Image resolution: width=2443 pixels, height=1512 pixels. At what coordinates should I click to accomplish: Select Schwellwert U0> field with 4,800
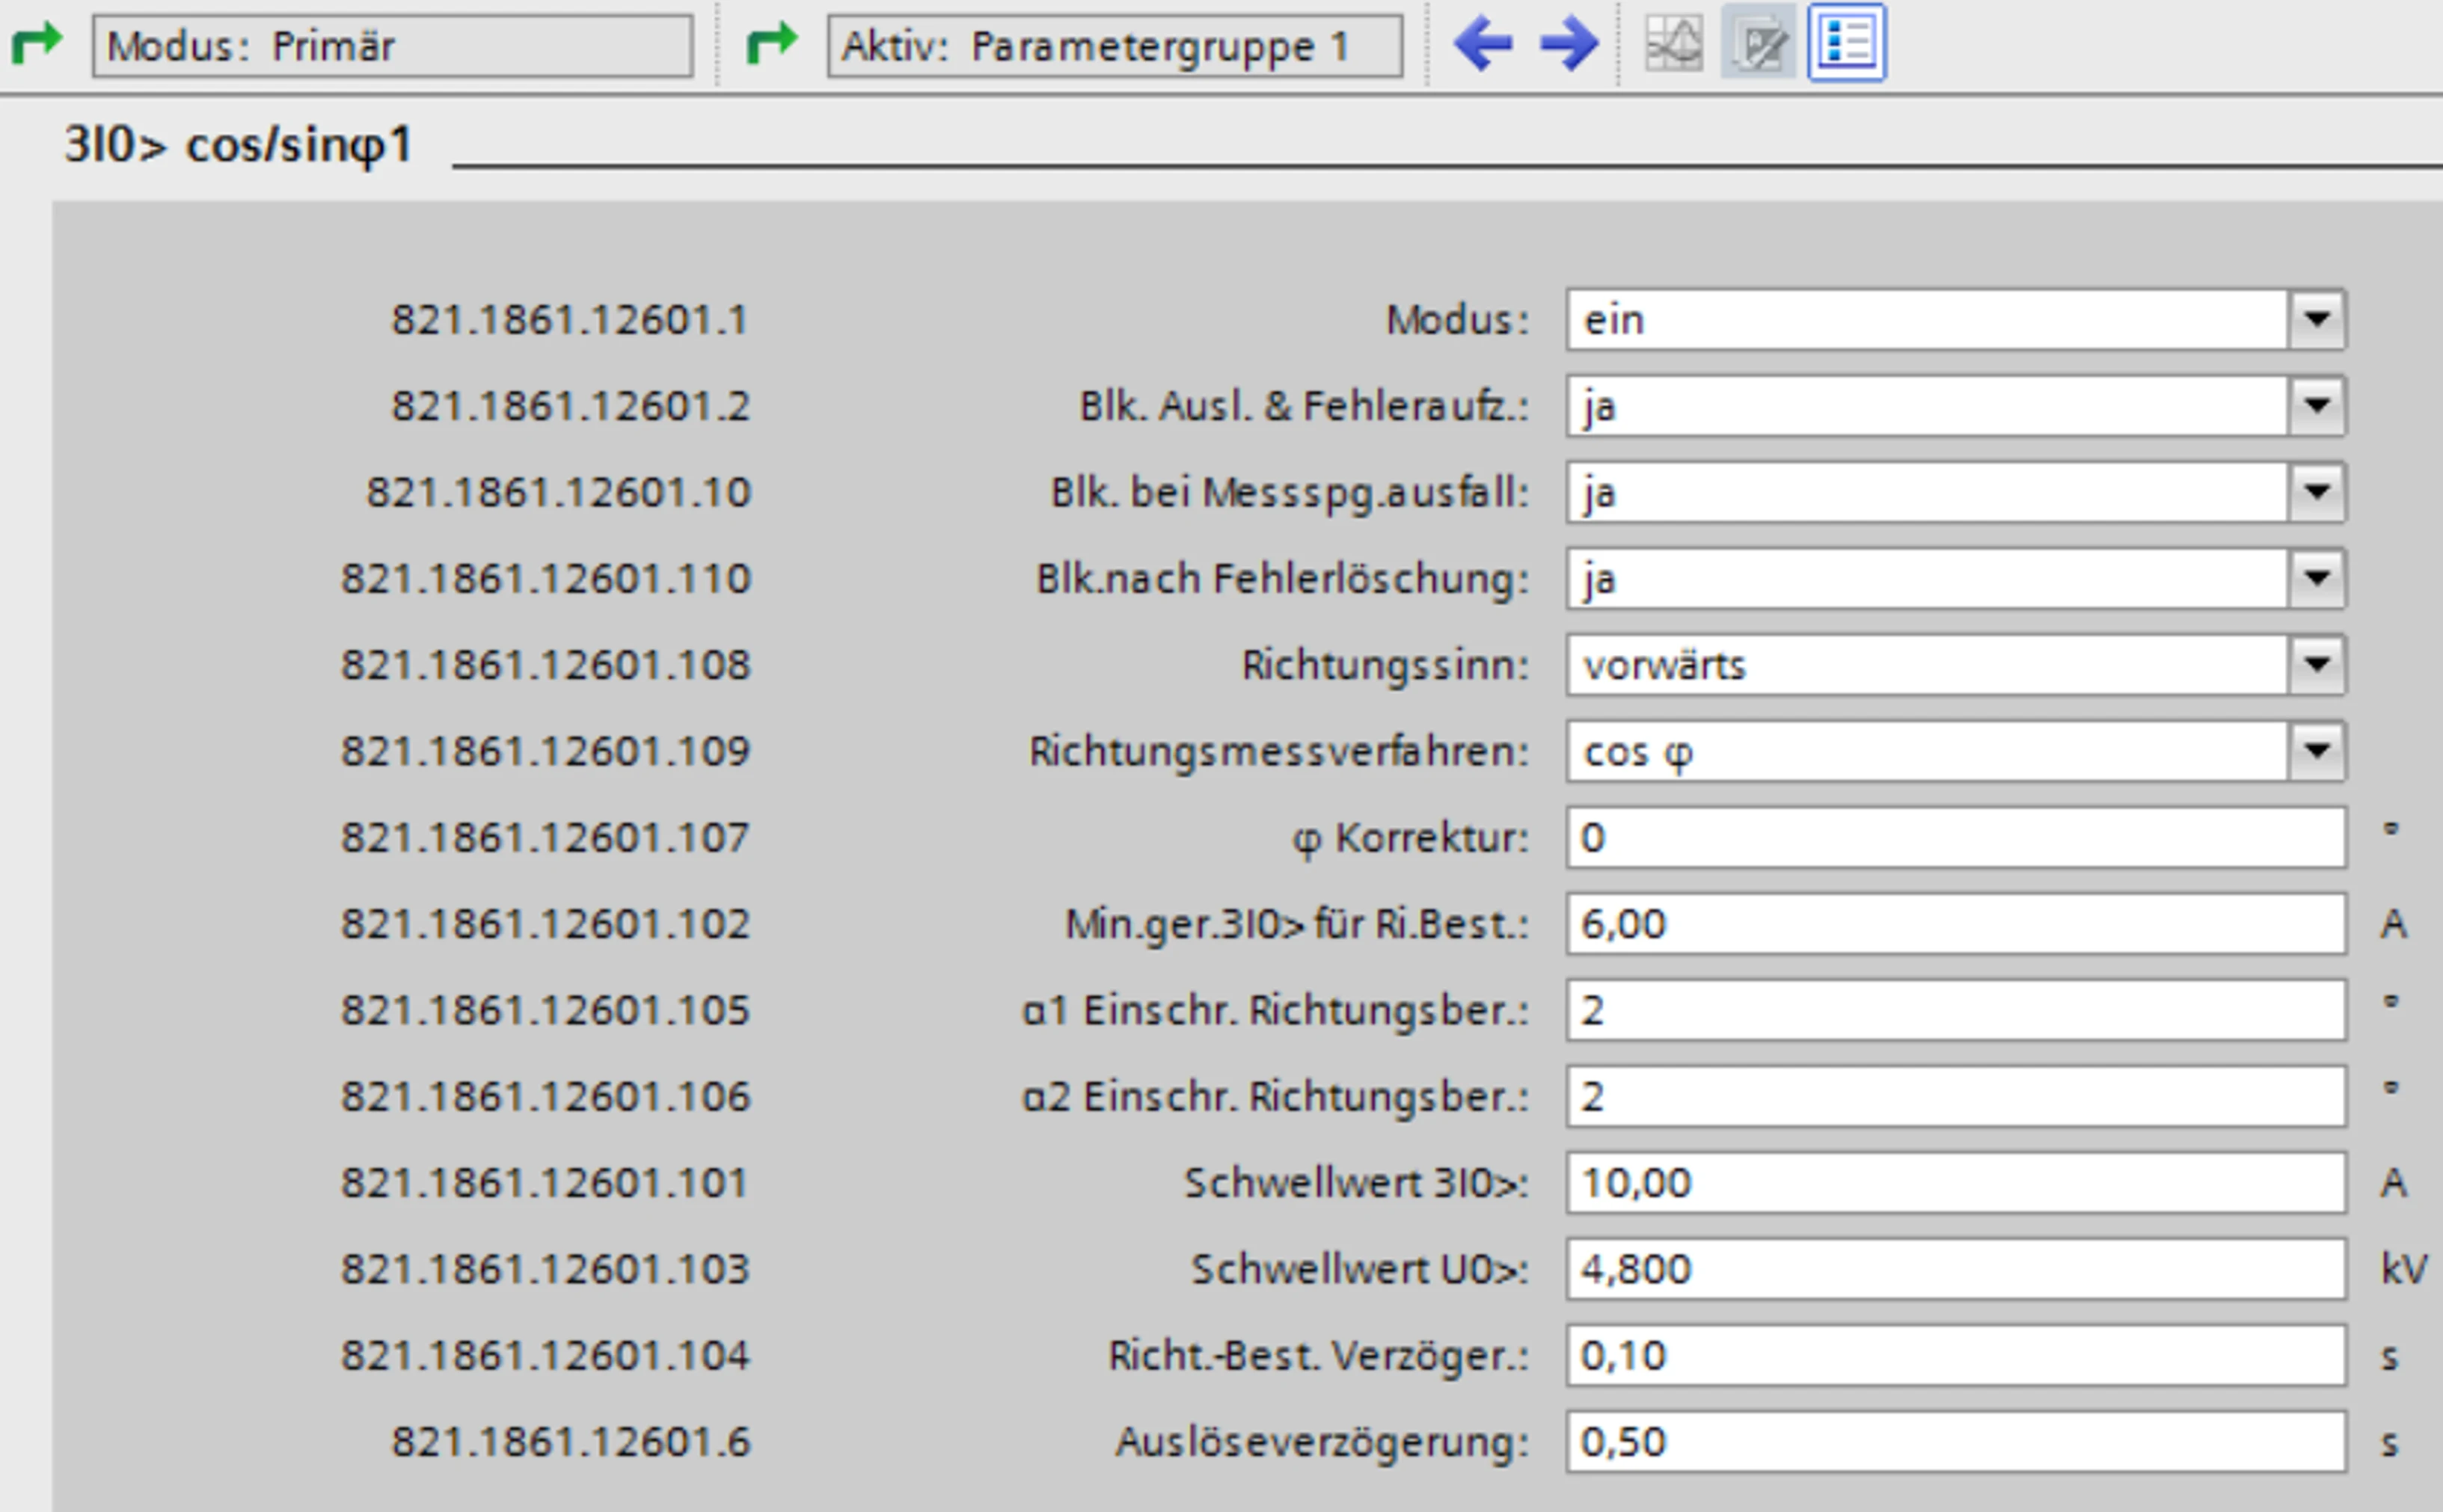click(1954, 1269)
